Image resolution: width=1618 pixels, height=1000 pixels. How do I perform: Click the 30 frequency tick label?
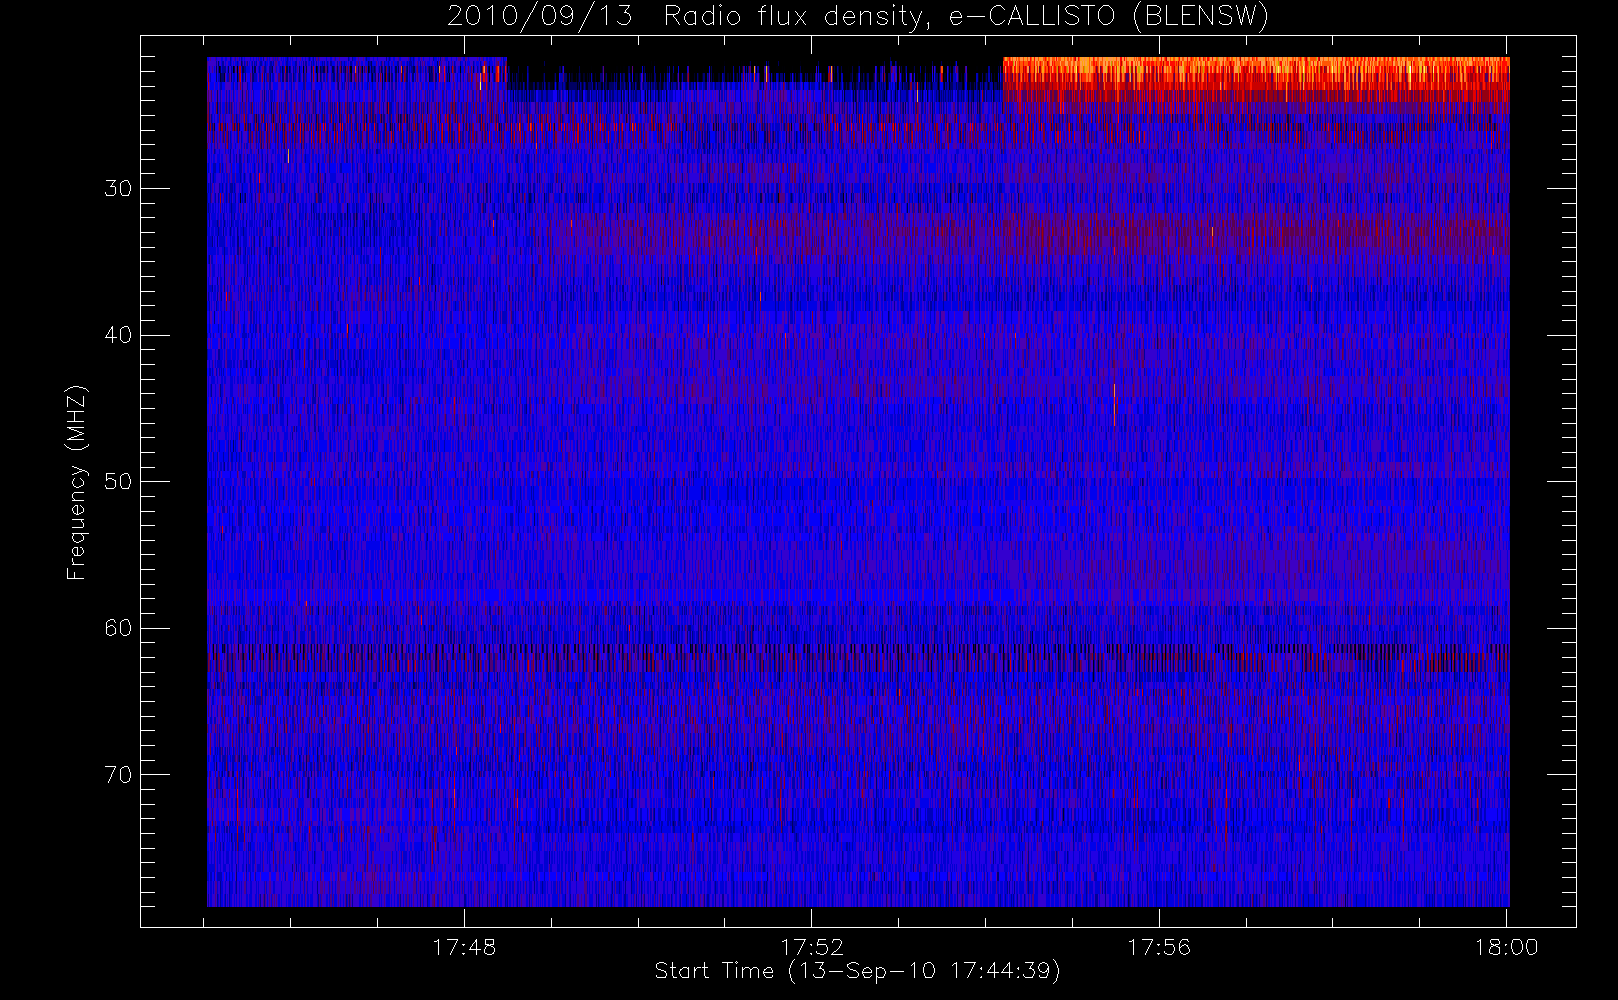[x=118, y=189]
